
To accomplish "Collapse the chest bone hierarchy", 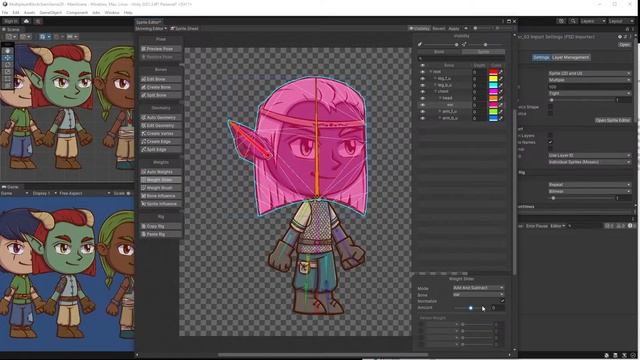I will 435,91.
